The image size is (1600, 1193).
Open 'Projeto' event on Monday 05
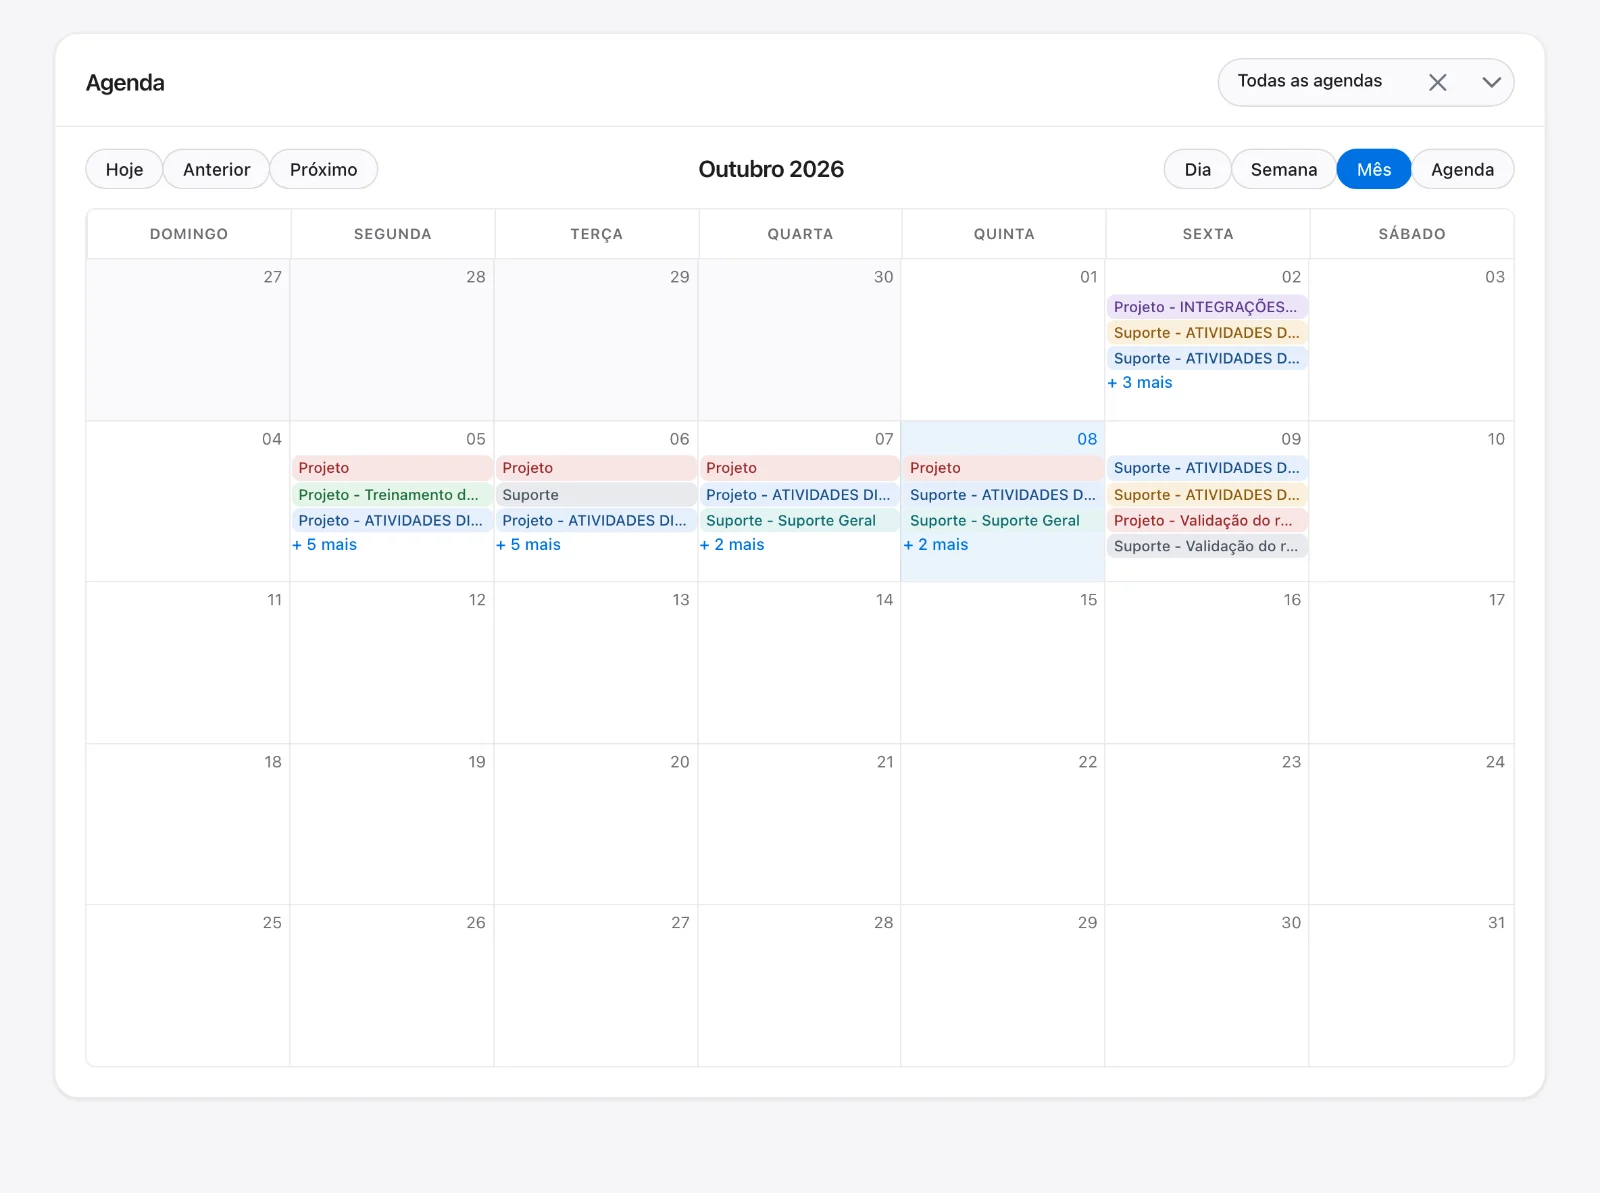click(x=392, y=468)
